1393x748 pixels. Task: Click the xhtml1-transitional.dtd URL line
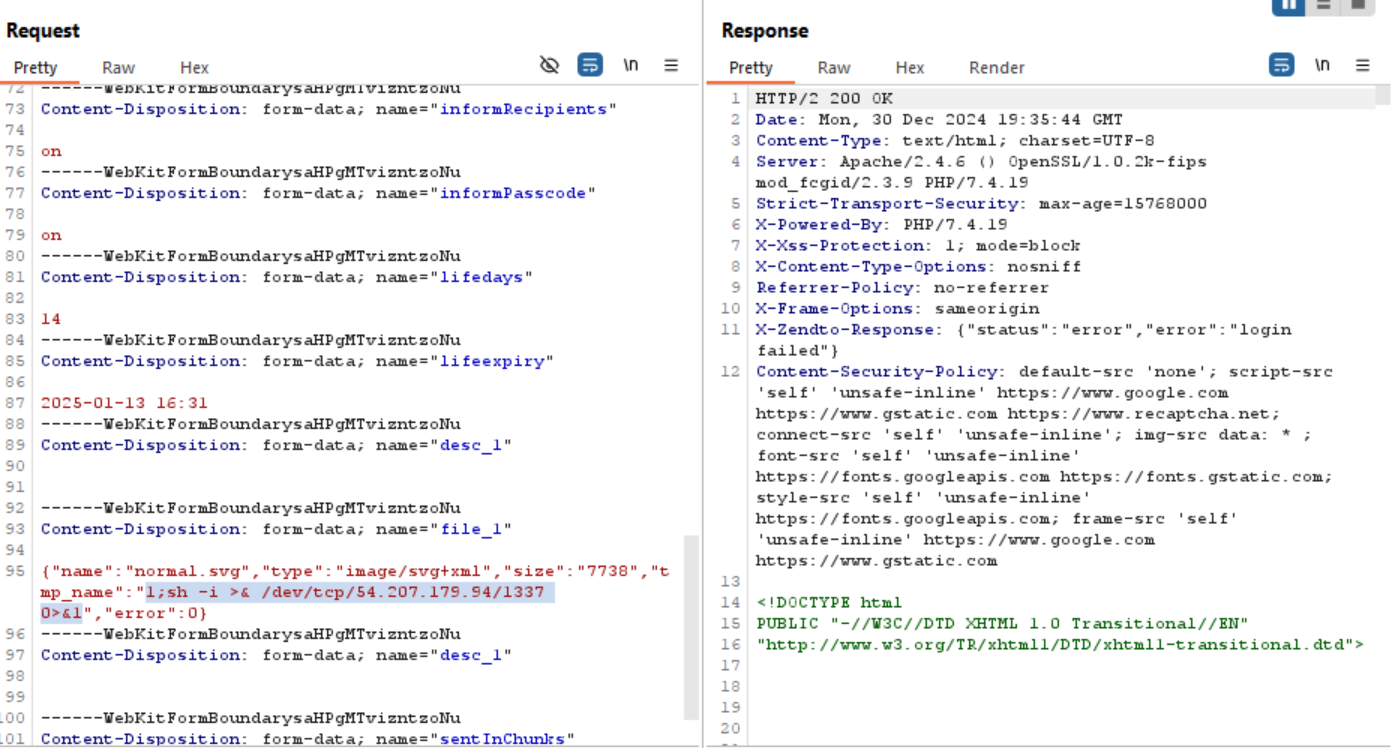[1060, 644]
